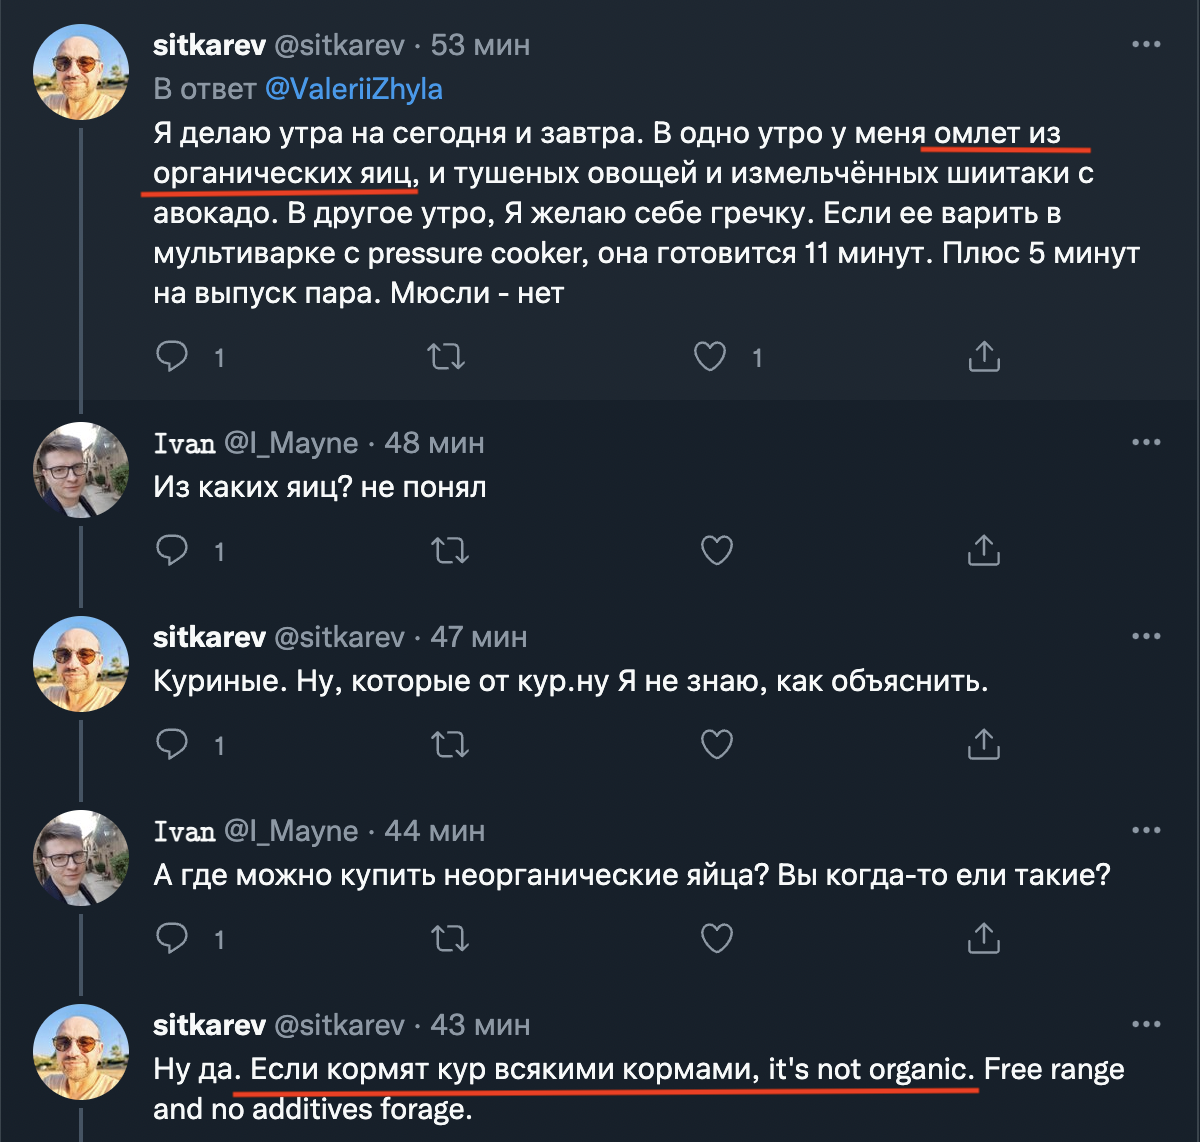This screenshot has width=1200, height=1142.
Task: Open the @ValeriiZhyla mention link
Action: [x=354, y=89]
